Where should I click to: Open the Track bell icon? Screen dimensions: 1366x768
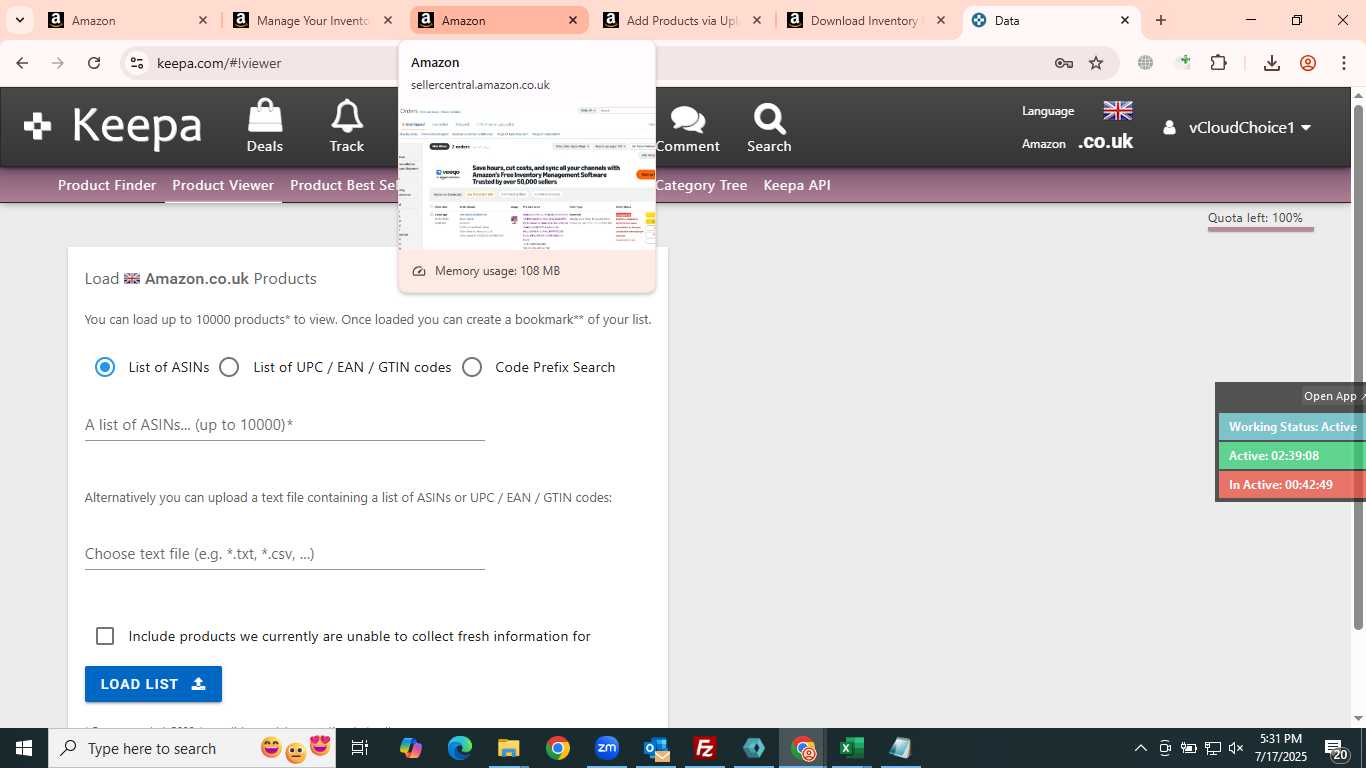pos(347,126)
